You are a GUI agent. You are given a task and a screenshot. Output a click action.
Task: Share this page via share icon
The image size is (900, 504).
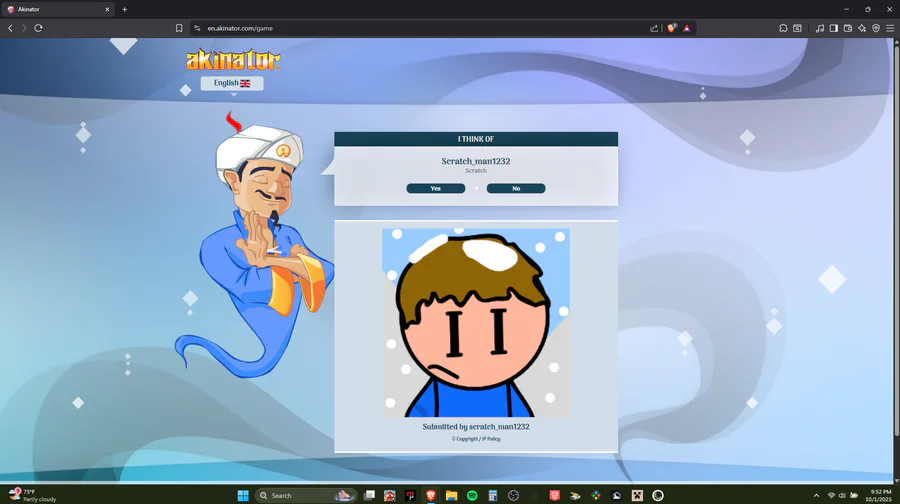pos(654,28)
